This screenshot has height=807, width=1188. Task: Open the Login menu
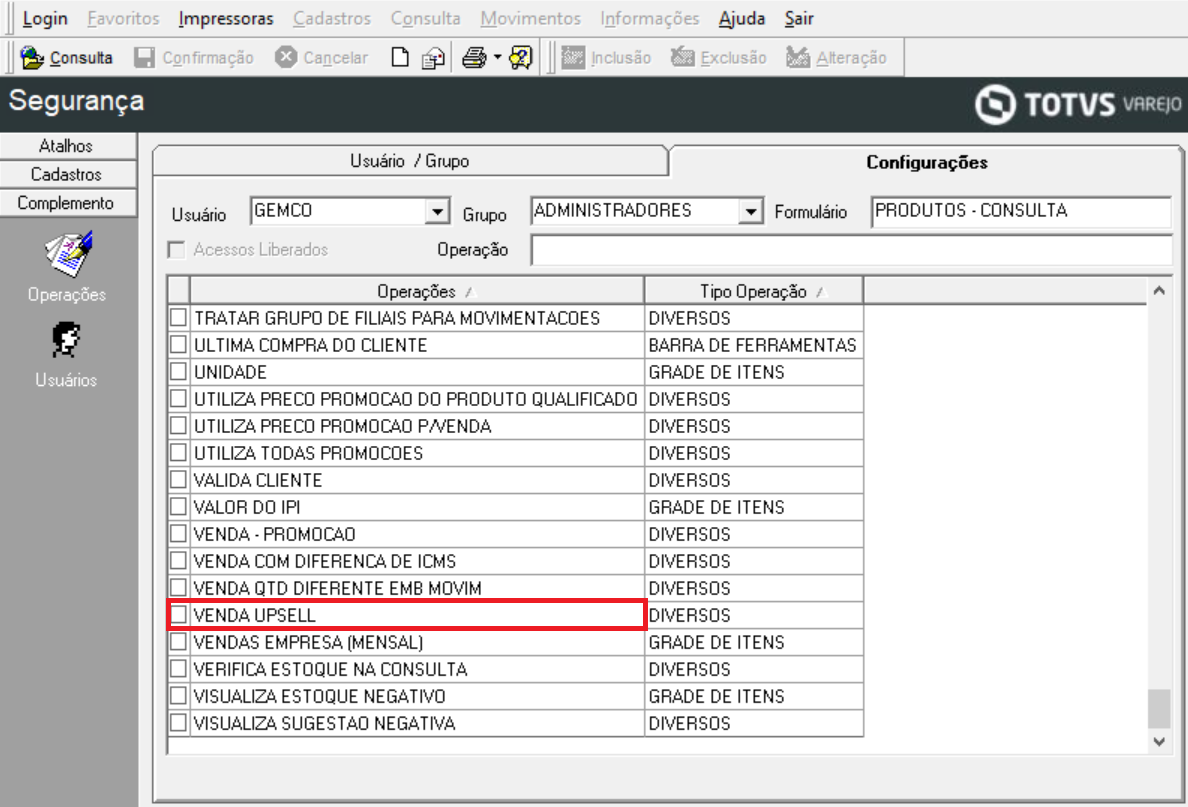45,18
